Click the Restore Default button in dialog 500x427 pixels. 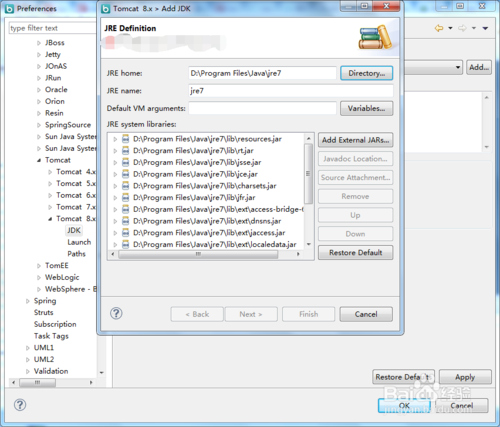pos(355,253)
